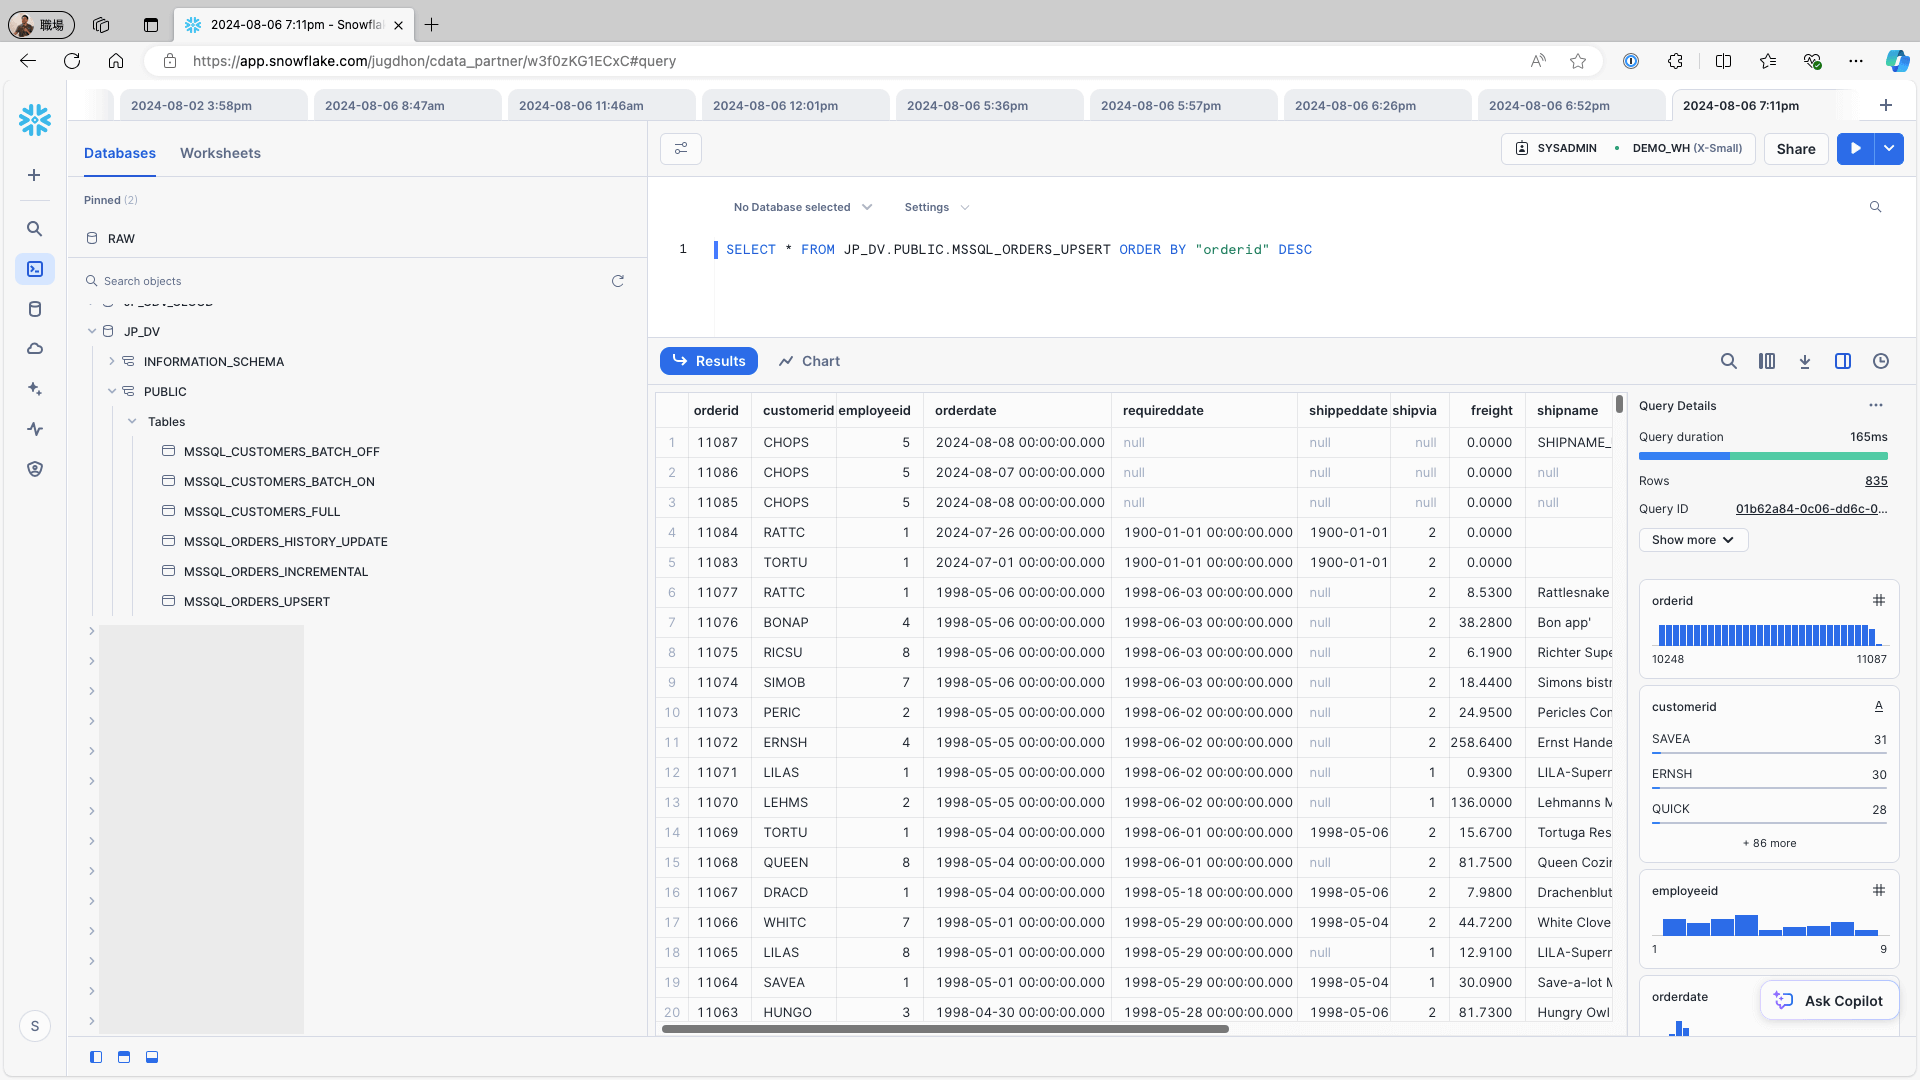
Task: Click the Snowflake logo in the sidebar
Action: [35, 120]
